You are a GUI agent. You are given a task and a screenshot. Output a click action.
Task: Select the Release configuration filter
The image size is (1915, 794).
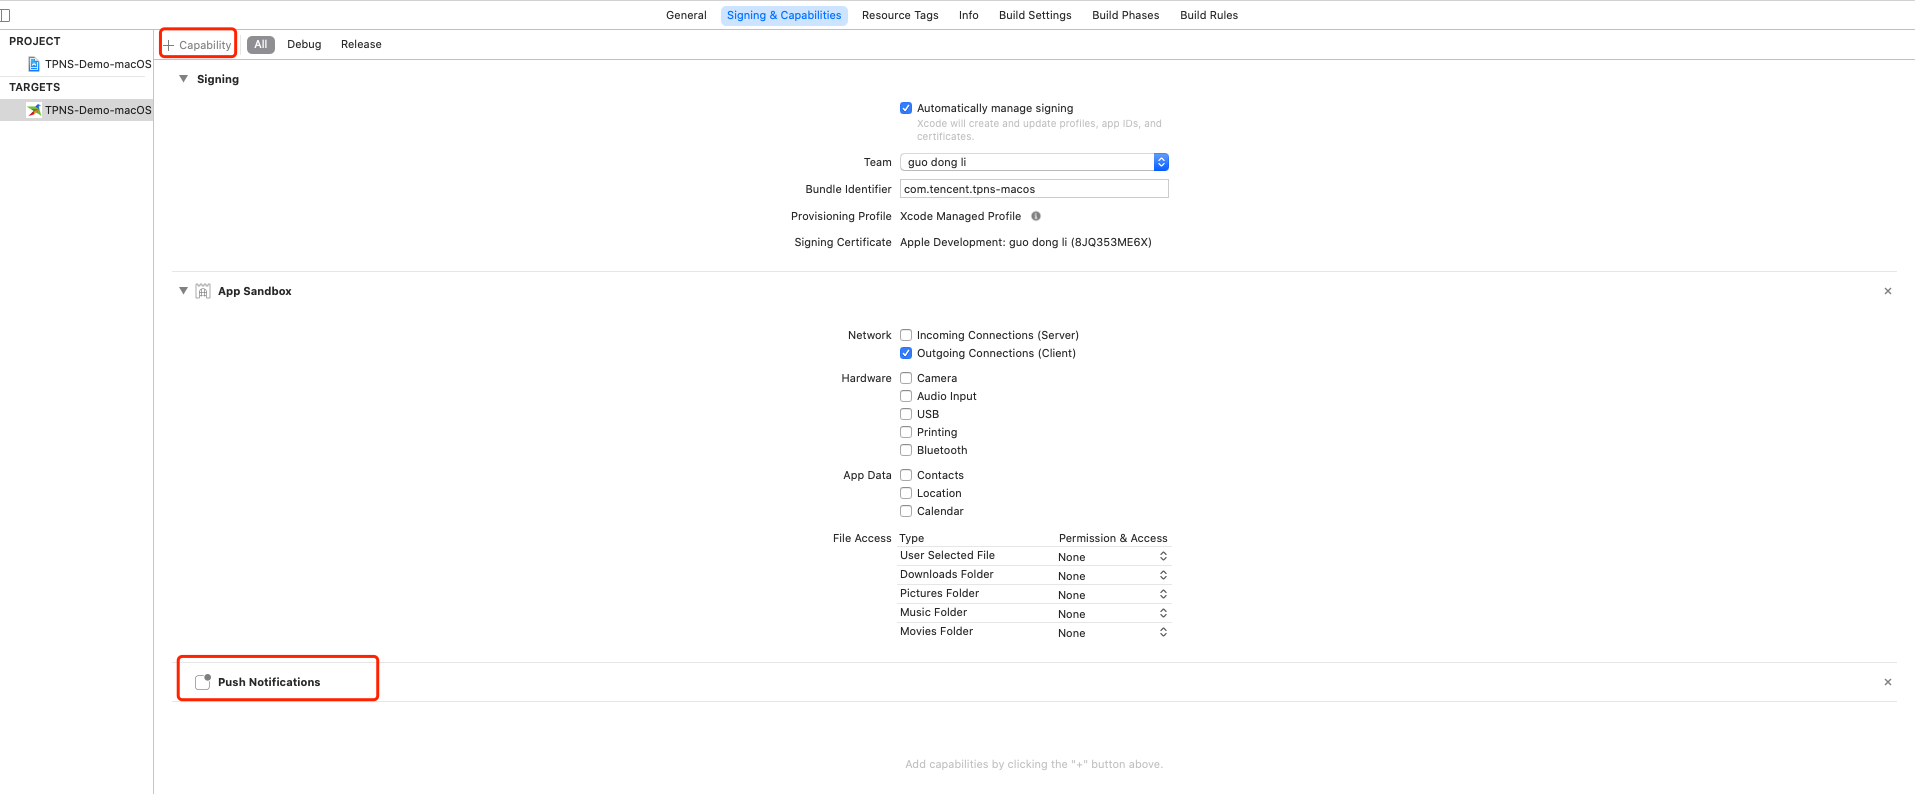tap(361, 45)
